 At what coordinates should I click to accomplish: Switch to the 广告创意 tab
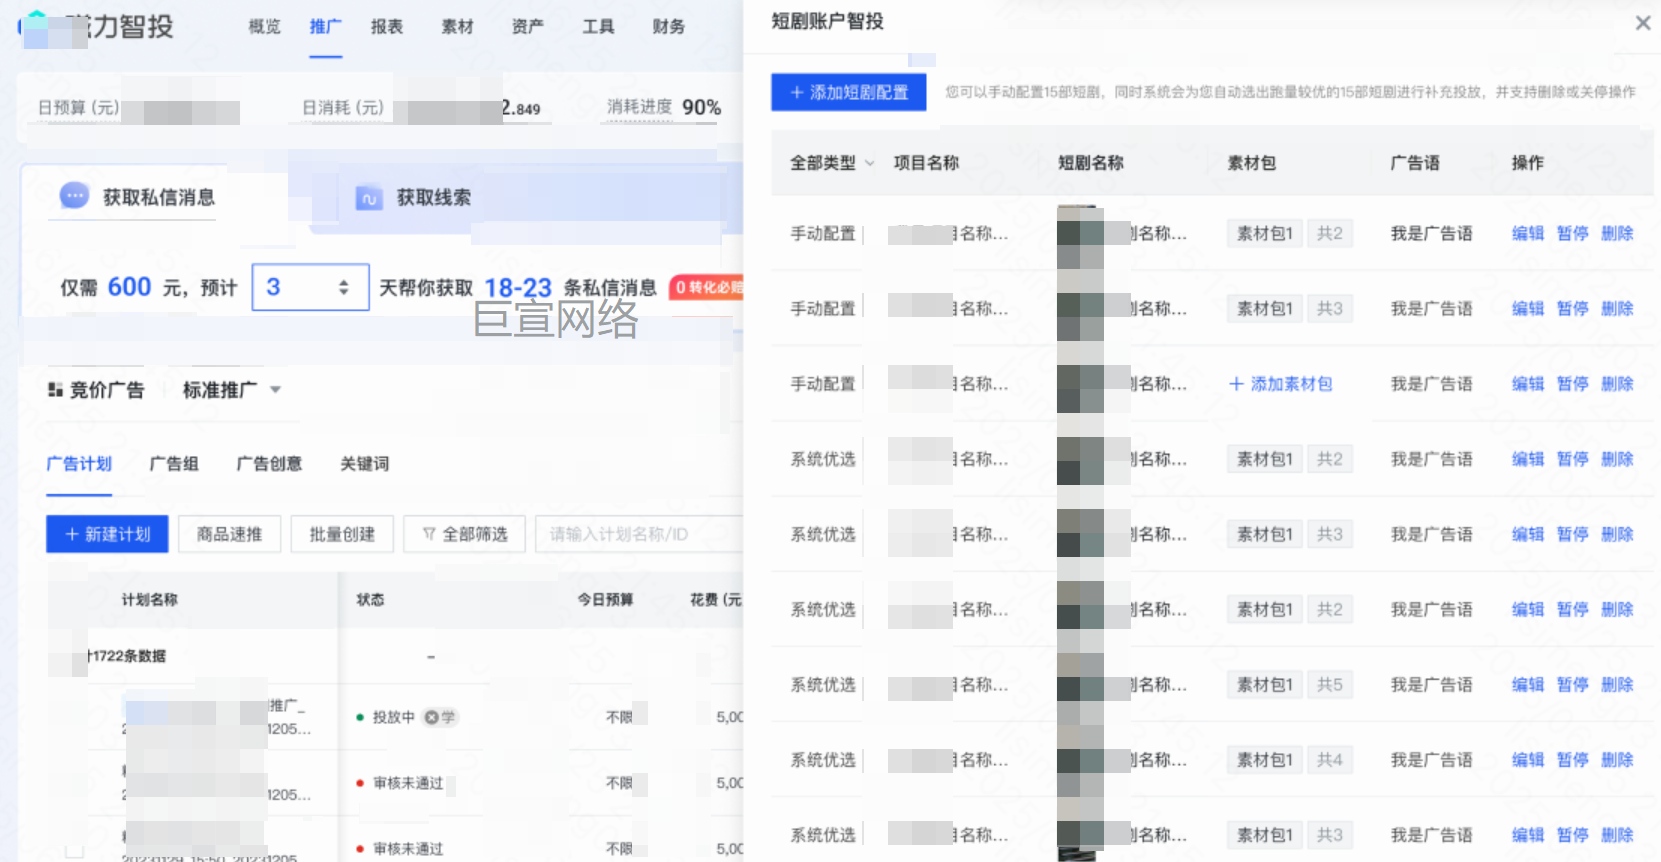click(269, 464)
